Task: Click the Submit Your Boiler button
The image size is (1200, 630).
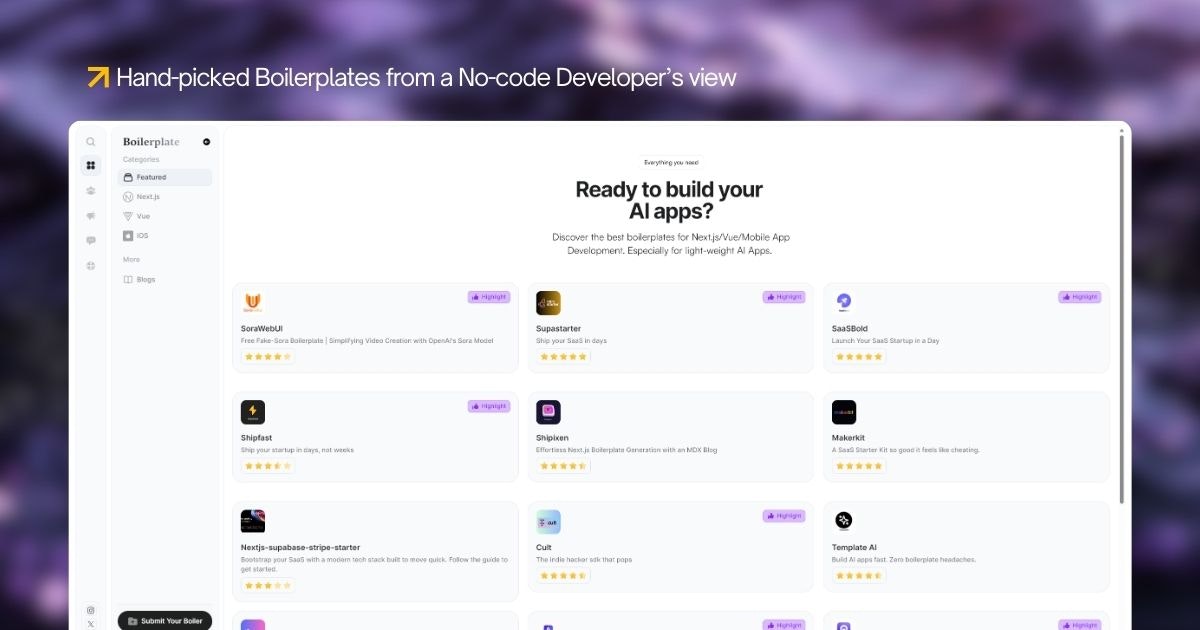Action: (165, 621)
